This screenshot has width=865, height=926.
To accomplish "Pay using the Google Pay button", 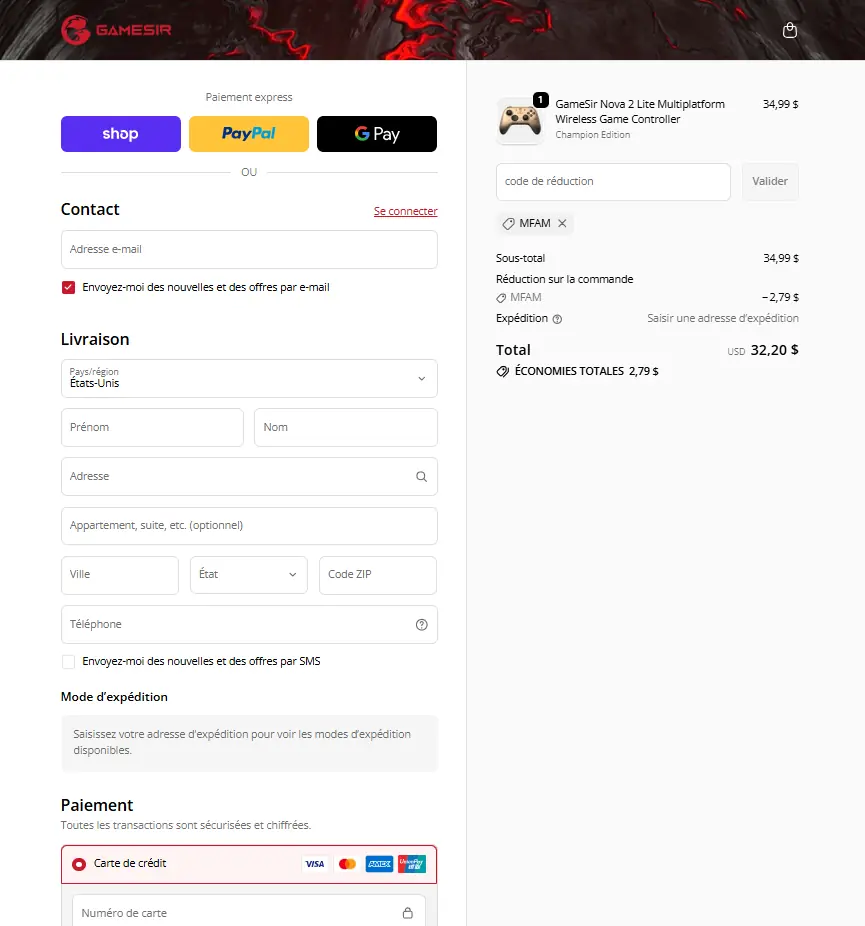I will 377,134.
